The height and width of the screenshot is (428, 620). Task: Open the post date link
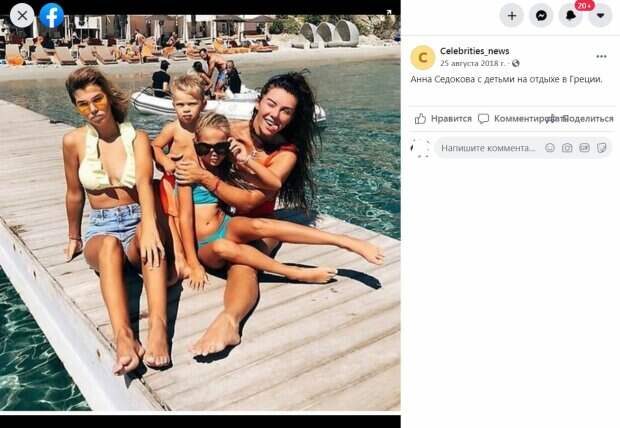(472, 63)
